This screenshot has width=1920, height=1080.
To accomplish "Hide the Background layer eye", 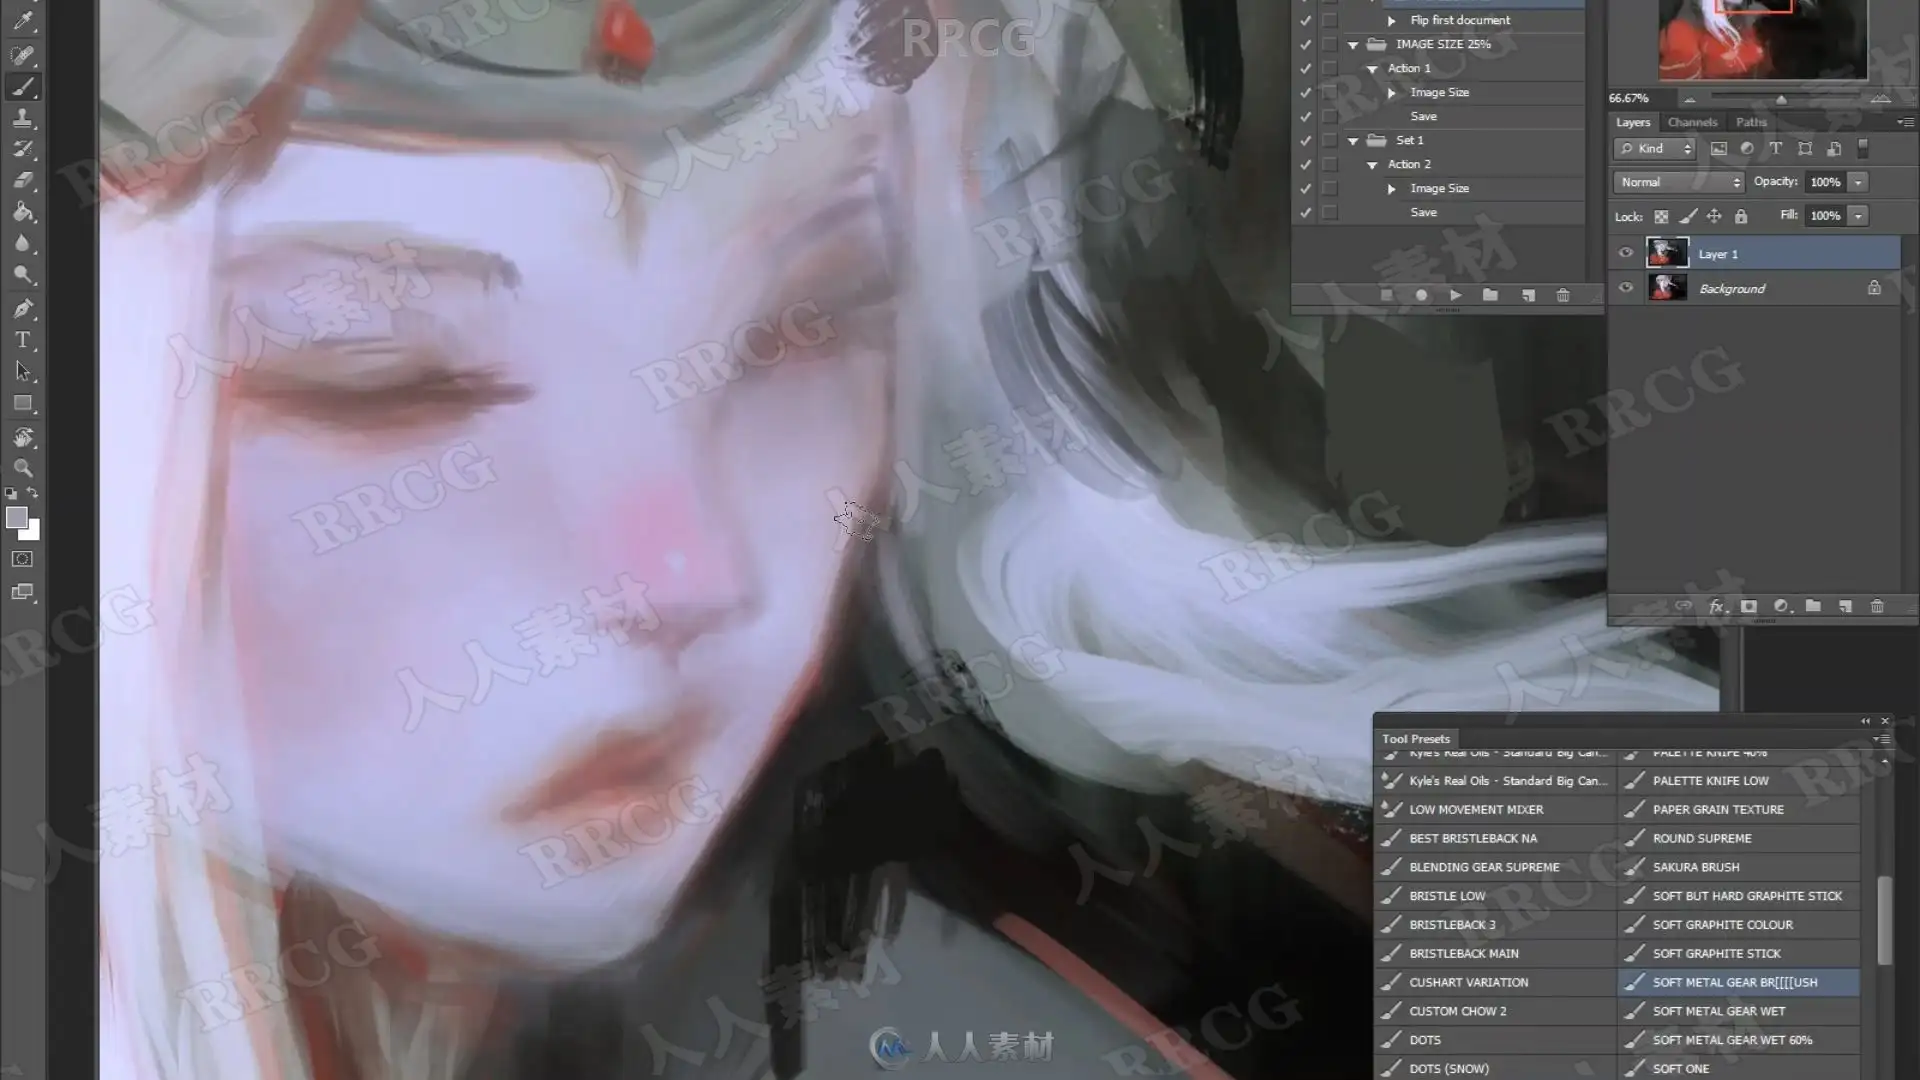I will [x=1625, y=288].
